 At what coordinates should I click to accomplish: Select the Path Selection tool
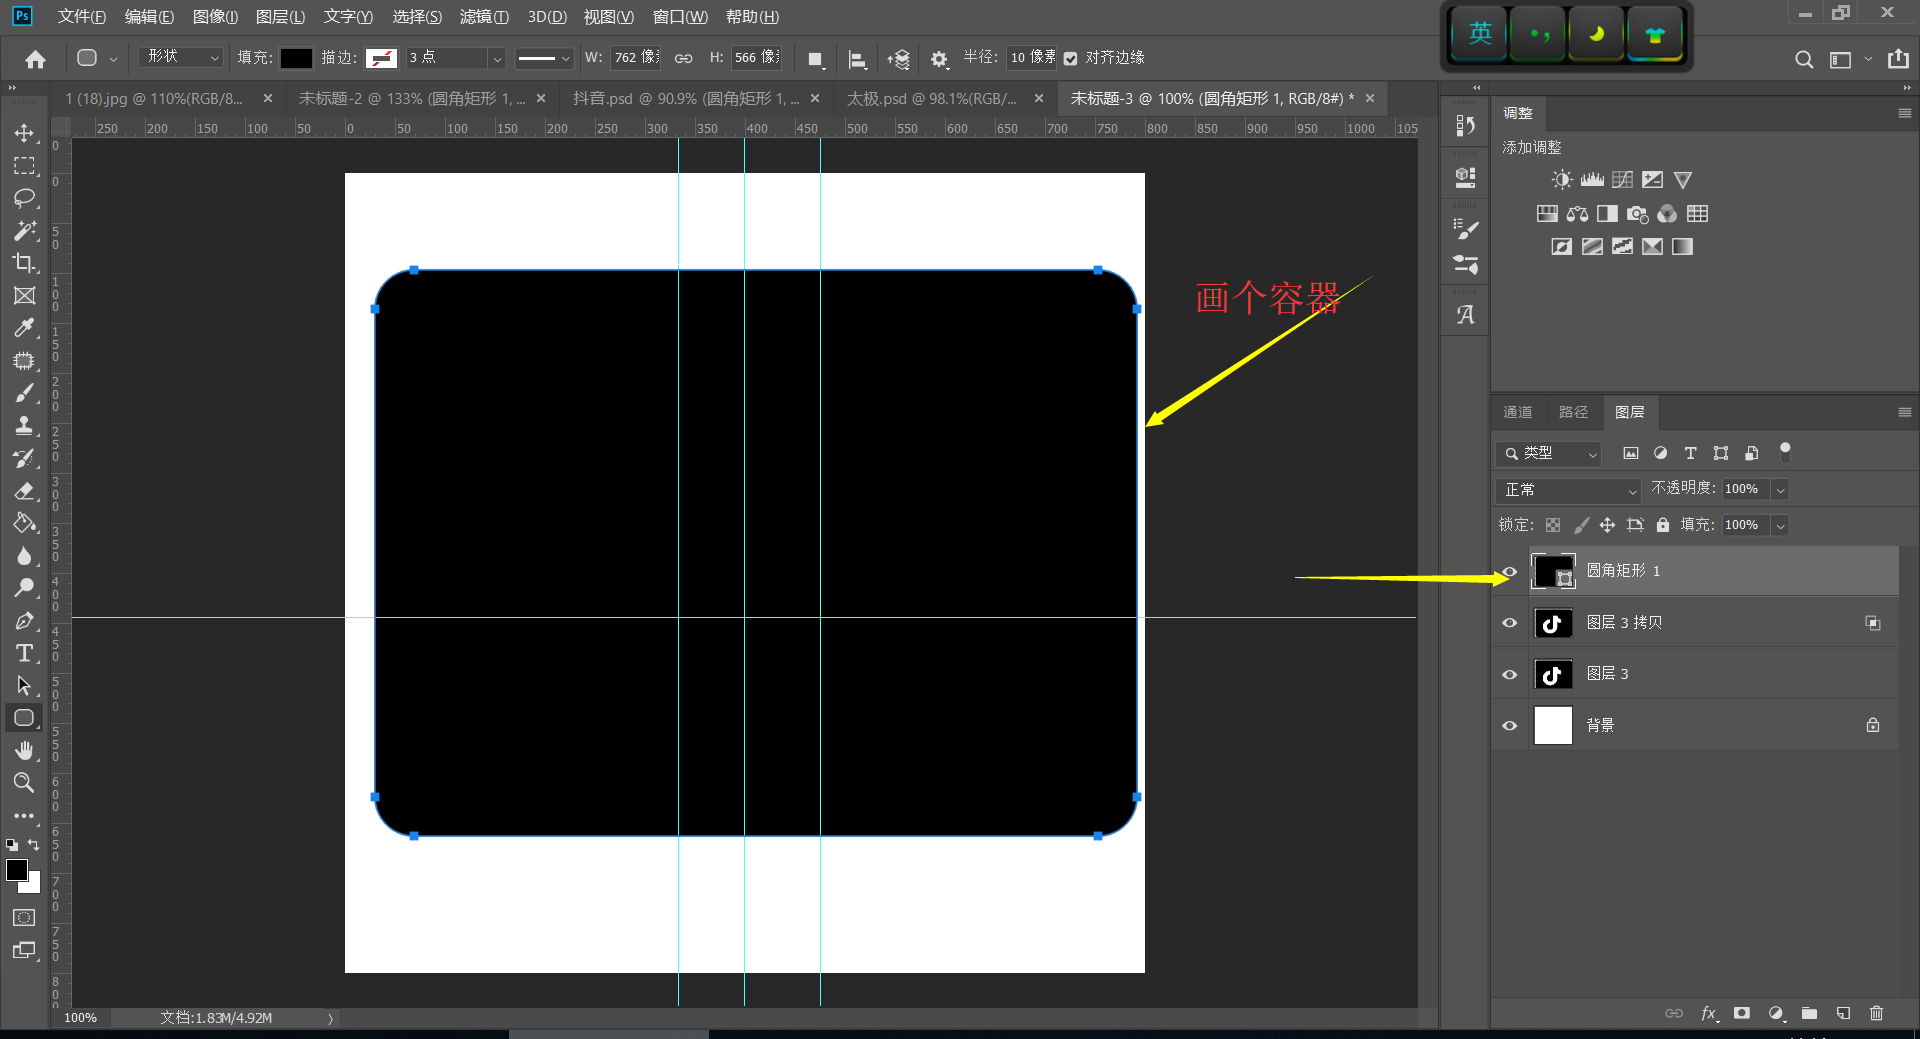pos(24,686)
